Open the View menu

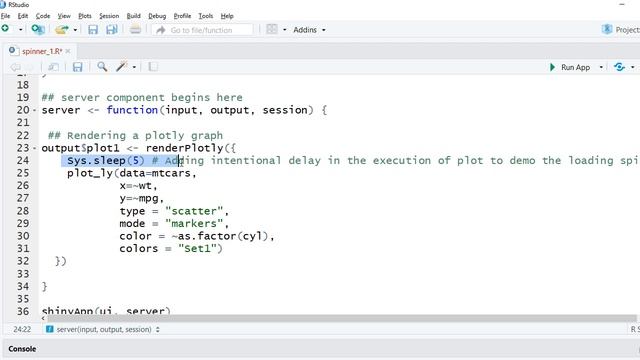64,16
